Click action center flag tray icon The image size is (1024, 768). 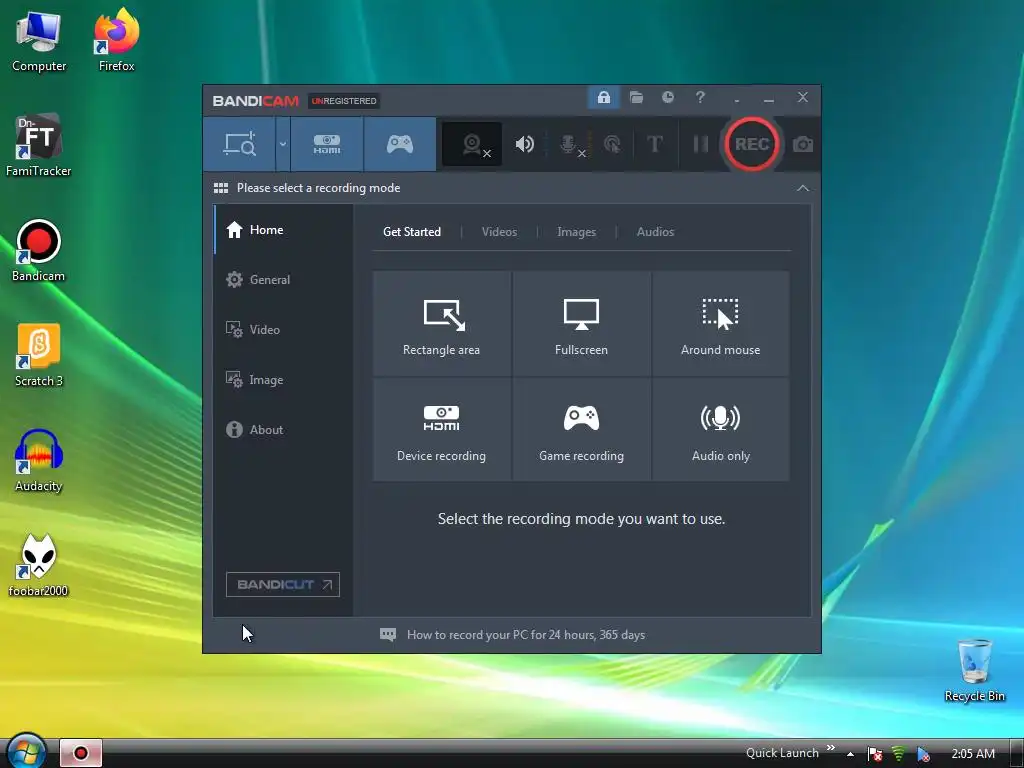[874, 754]
